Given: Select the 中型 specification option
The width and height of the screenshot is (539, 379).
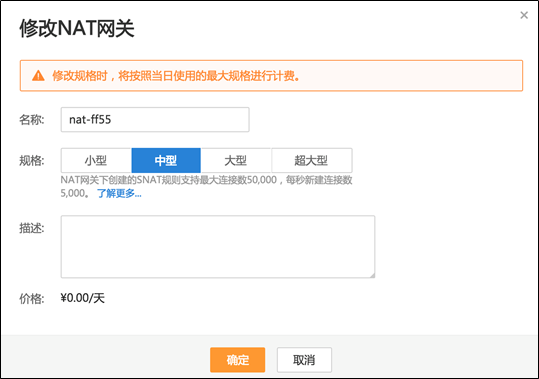Looking at the screenshot, I should tap(166, 160).
